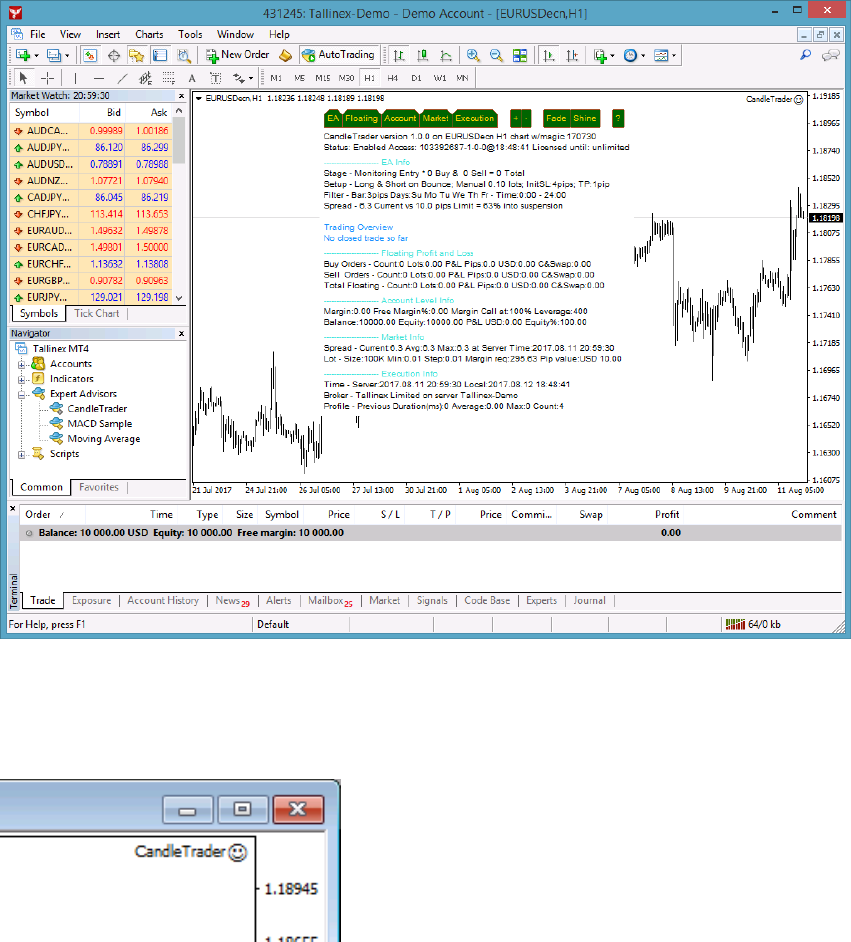This screenshot has height=942, width=851.
Task: Open the Profiles dropdown arrow
Action: coord(67,56)
